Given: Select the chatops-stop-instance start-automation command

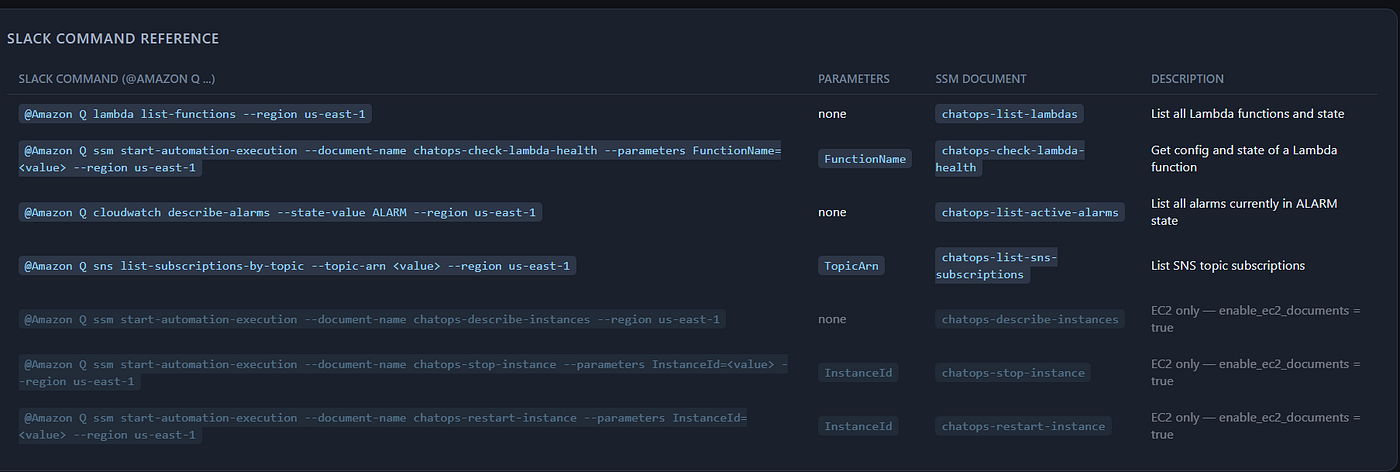Looking at the screenshot, I should [x=403, y=373].
